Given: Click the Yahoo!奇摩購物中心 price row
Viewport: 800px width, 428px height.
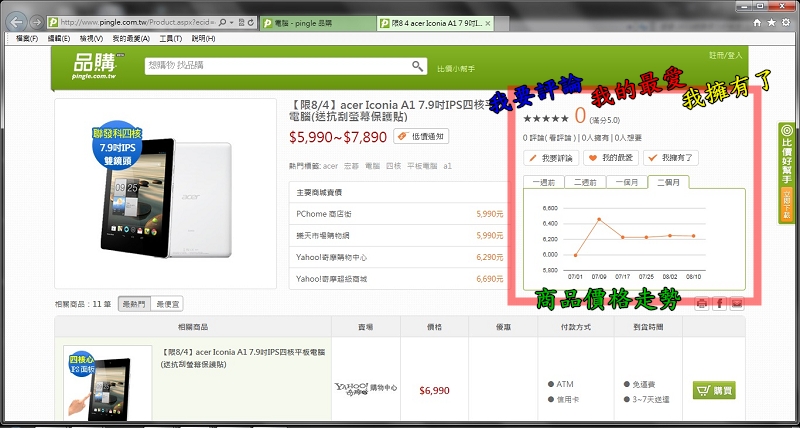Looking at the screenshot, I should click(x=399, y=258).
